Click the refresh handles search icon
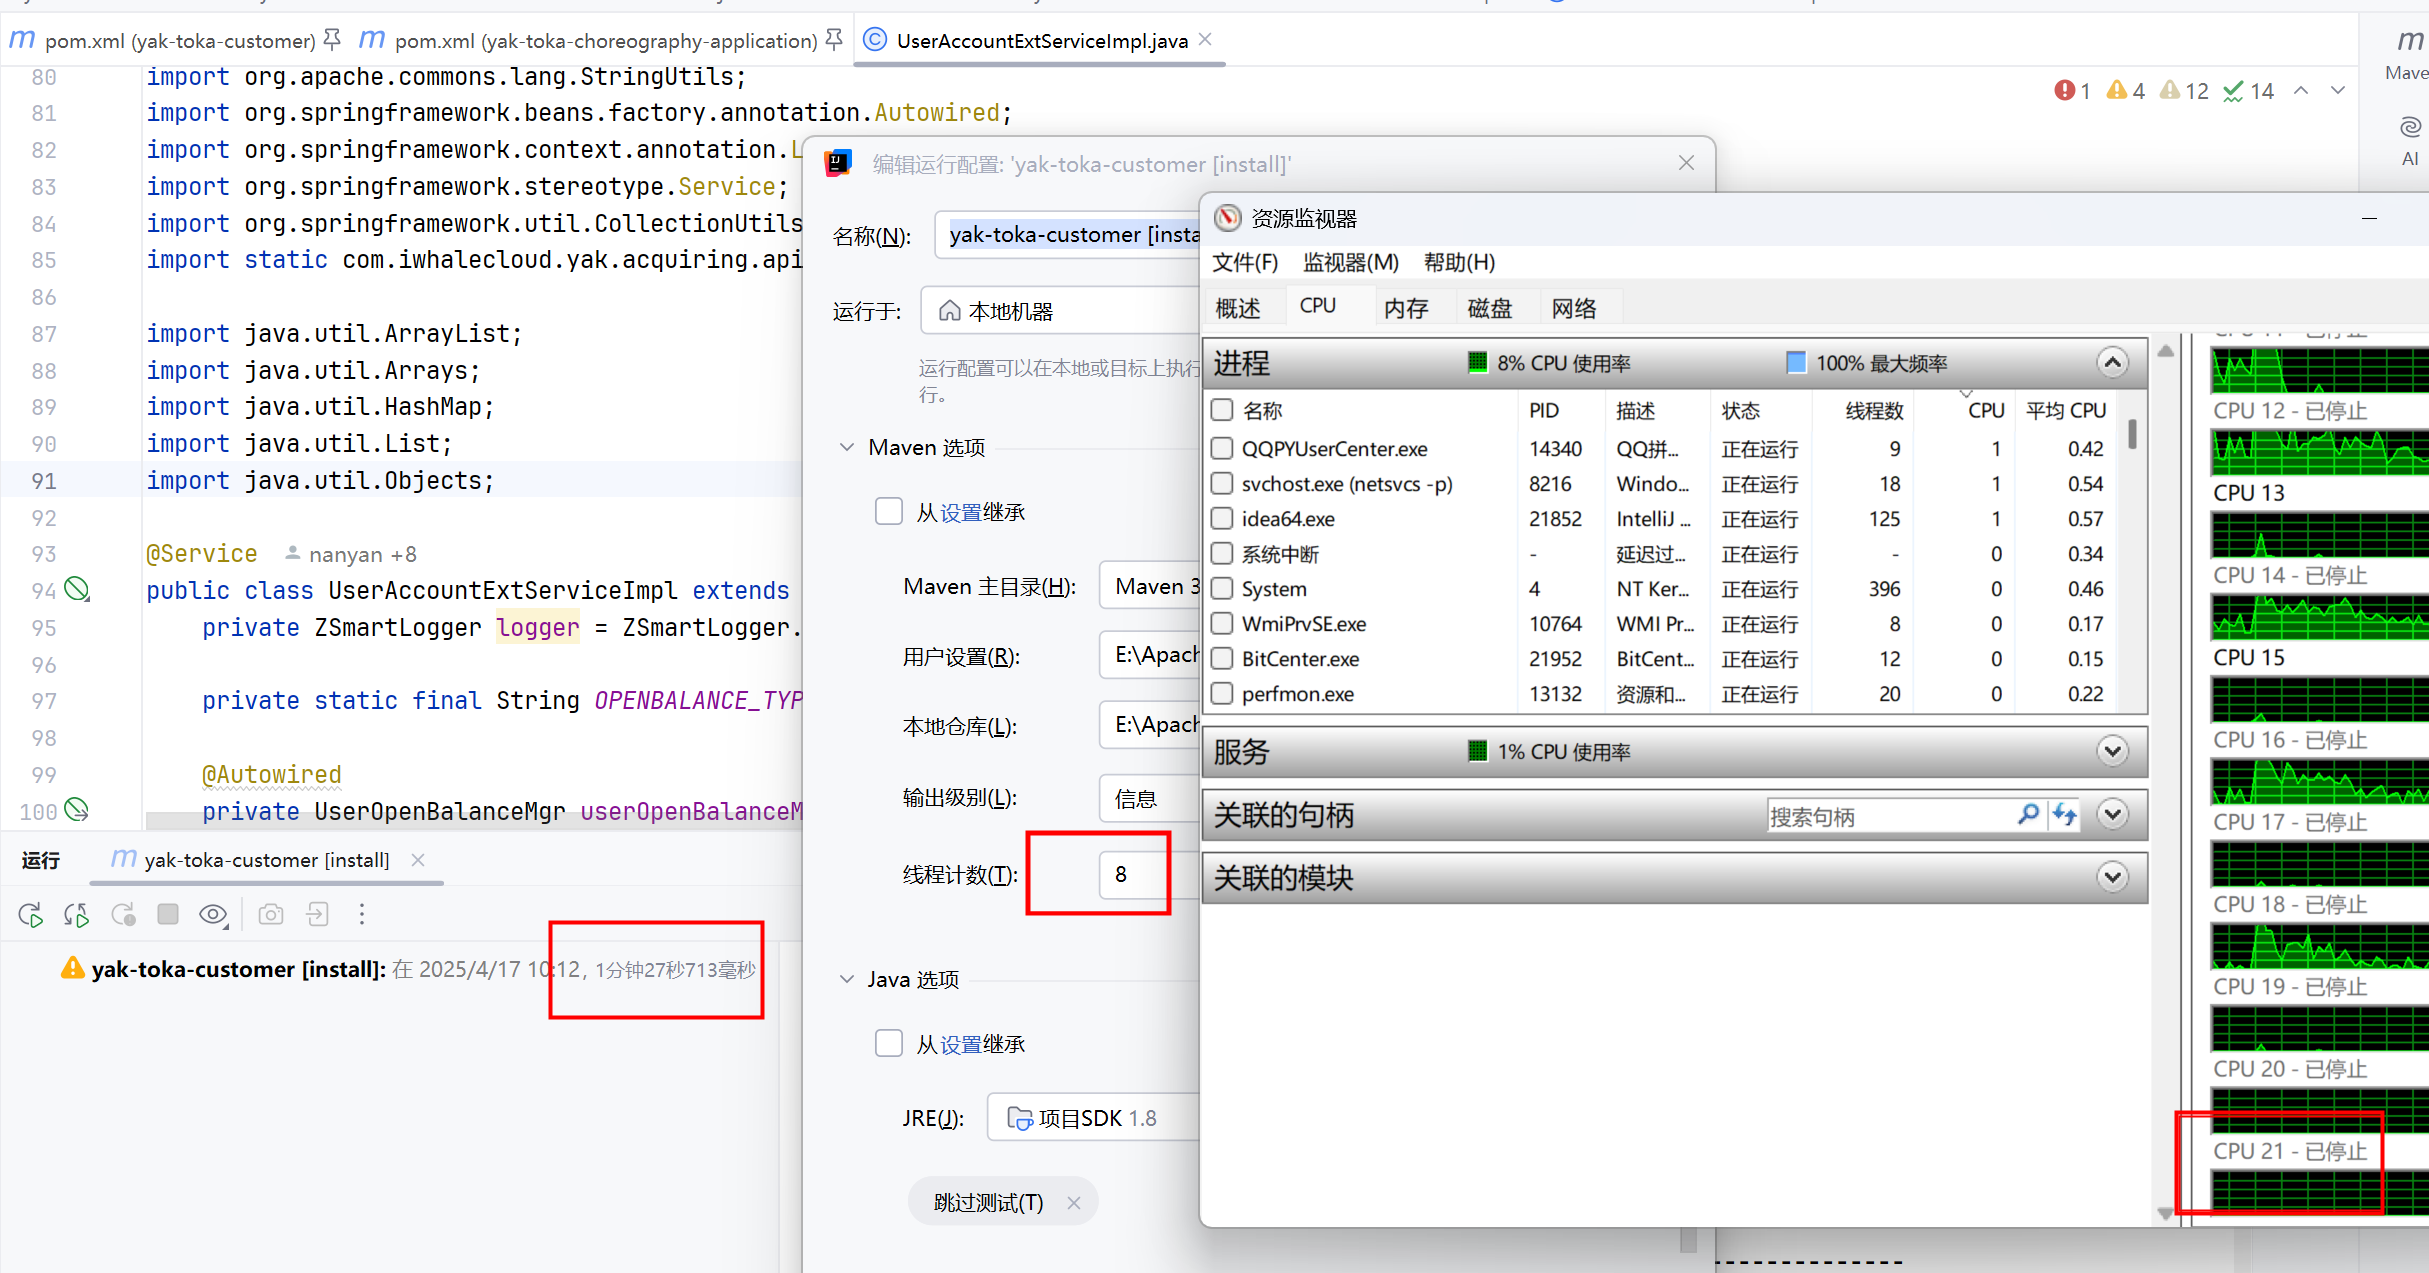The image size is (2429, 1273). pyautogui.click(x=2064, y=815)
